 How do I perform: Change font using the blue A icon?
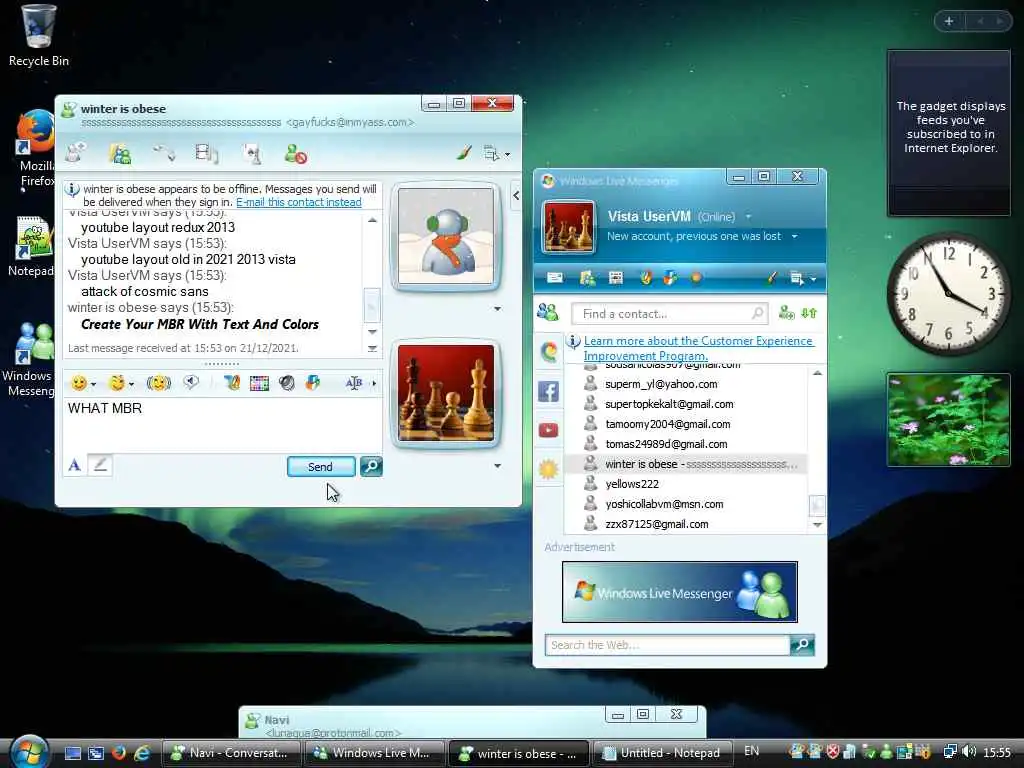click(74, 465)
